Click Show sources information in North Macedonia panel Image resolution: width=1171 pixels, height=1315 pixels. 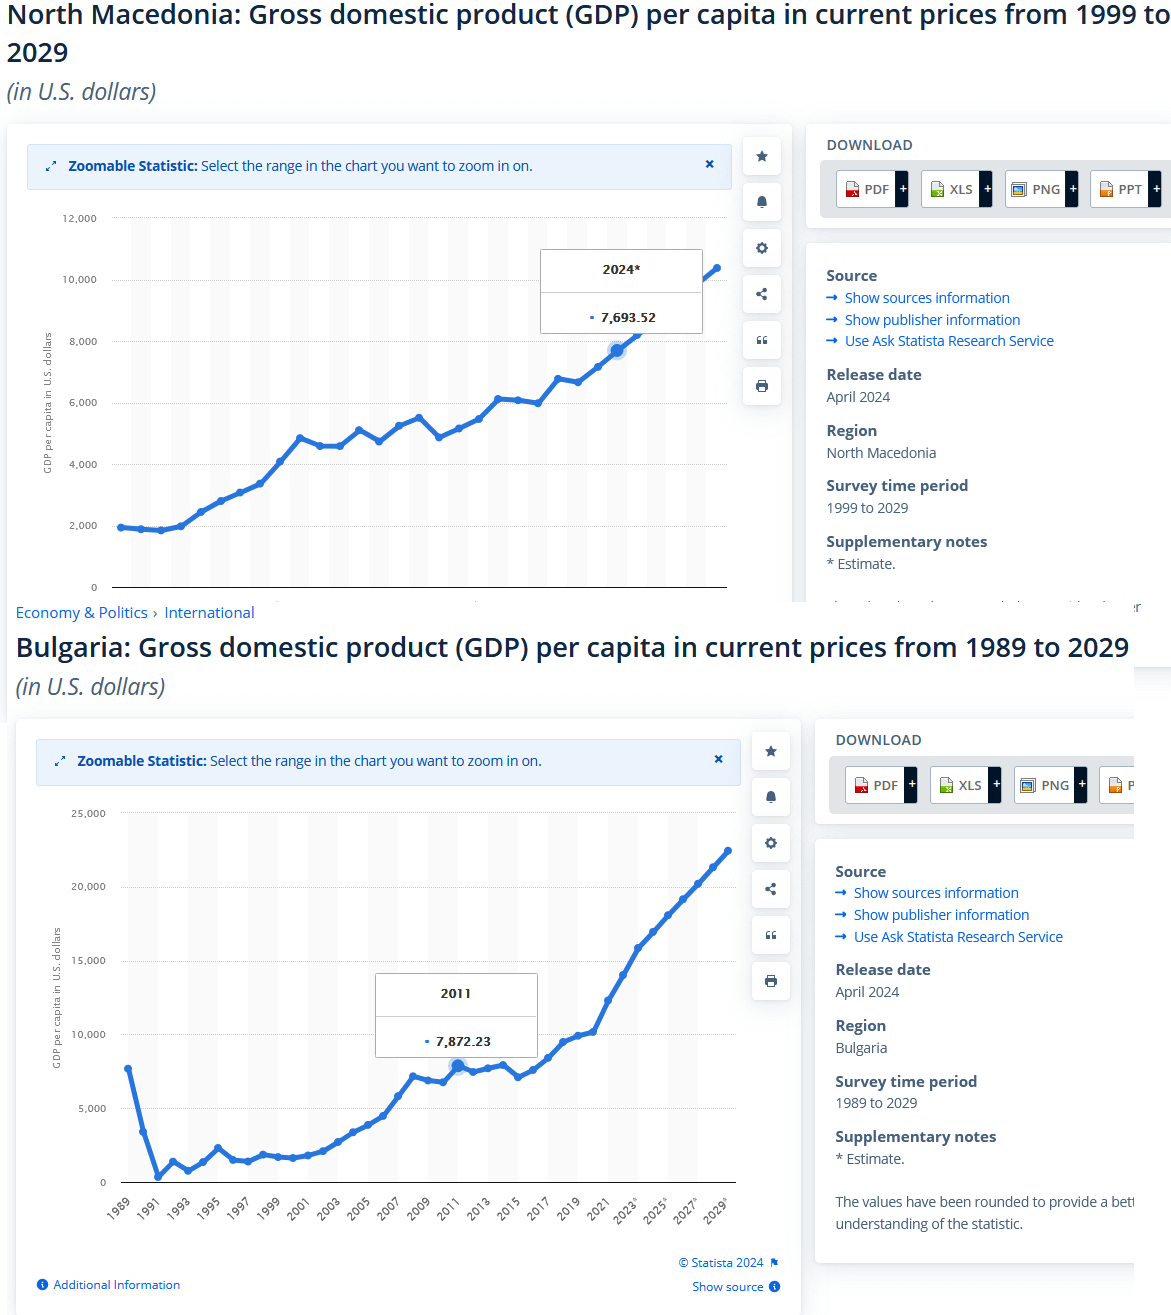pyautogui.click(x=927, y=298)
